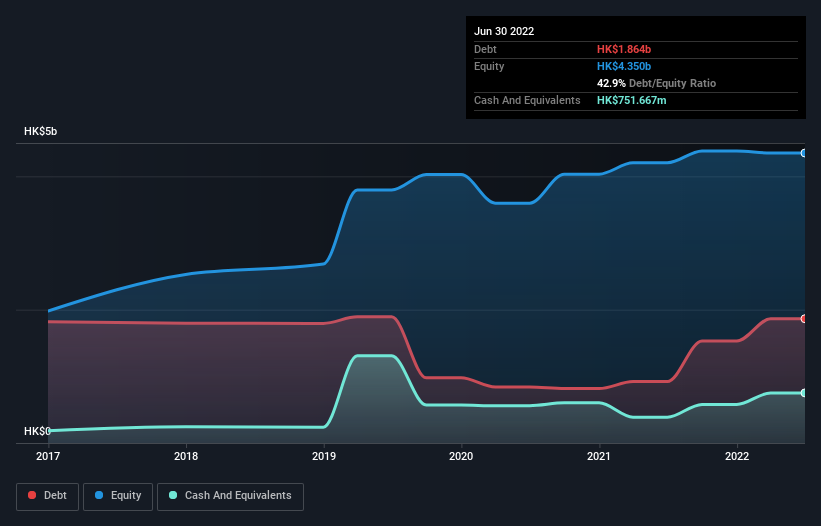Click the 2021 x-axis label
Viewport: 821px width, 526px height.
599,456
